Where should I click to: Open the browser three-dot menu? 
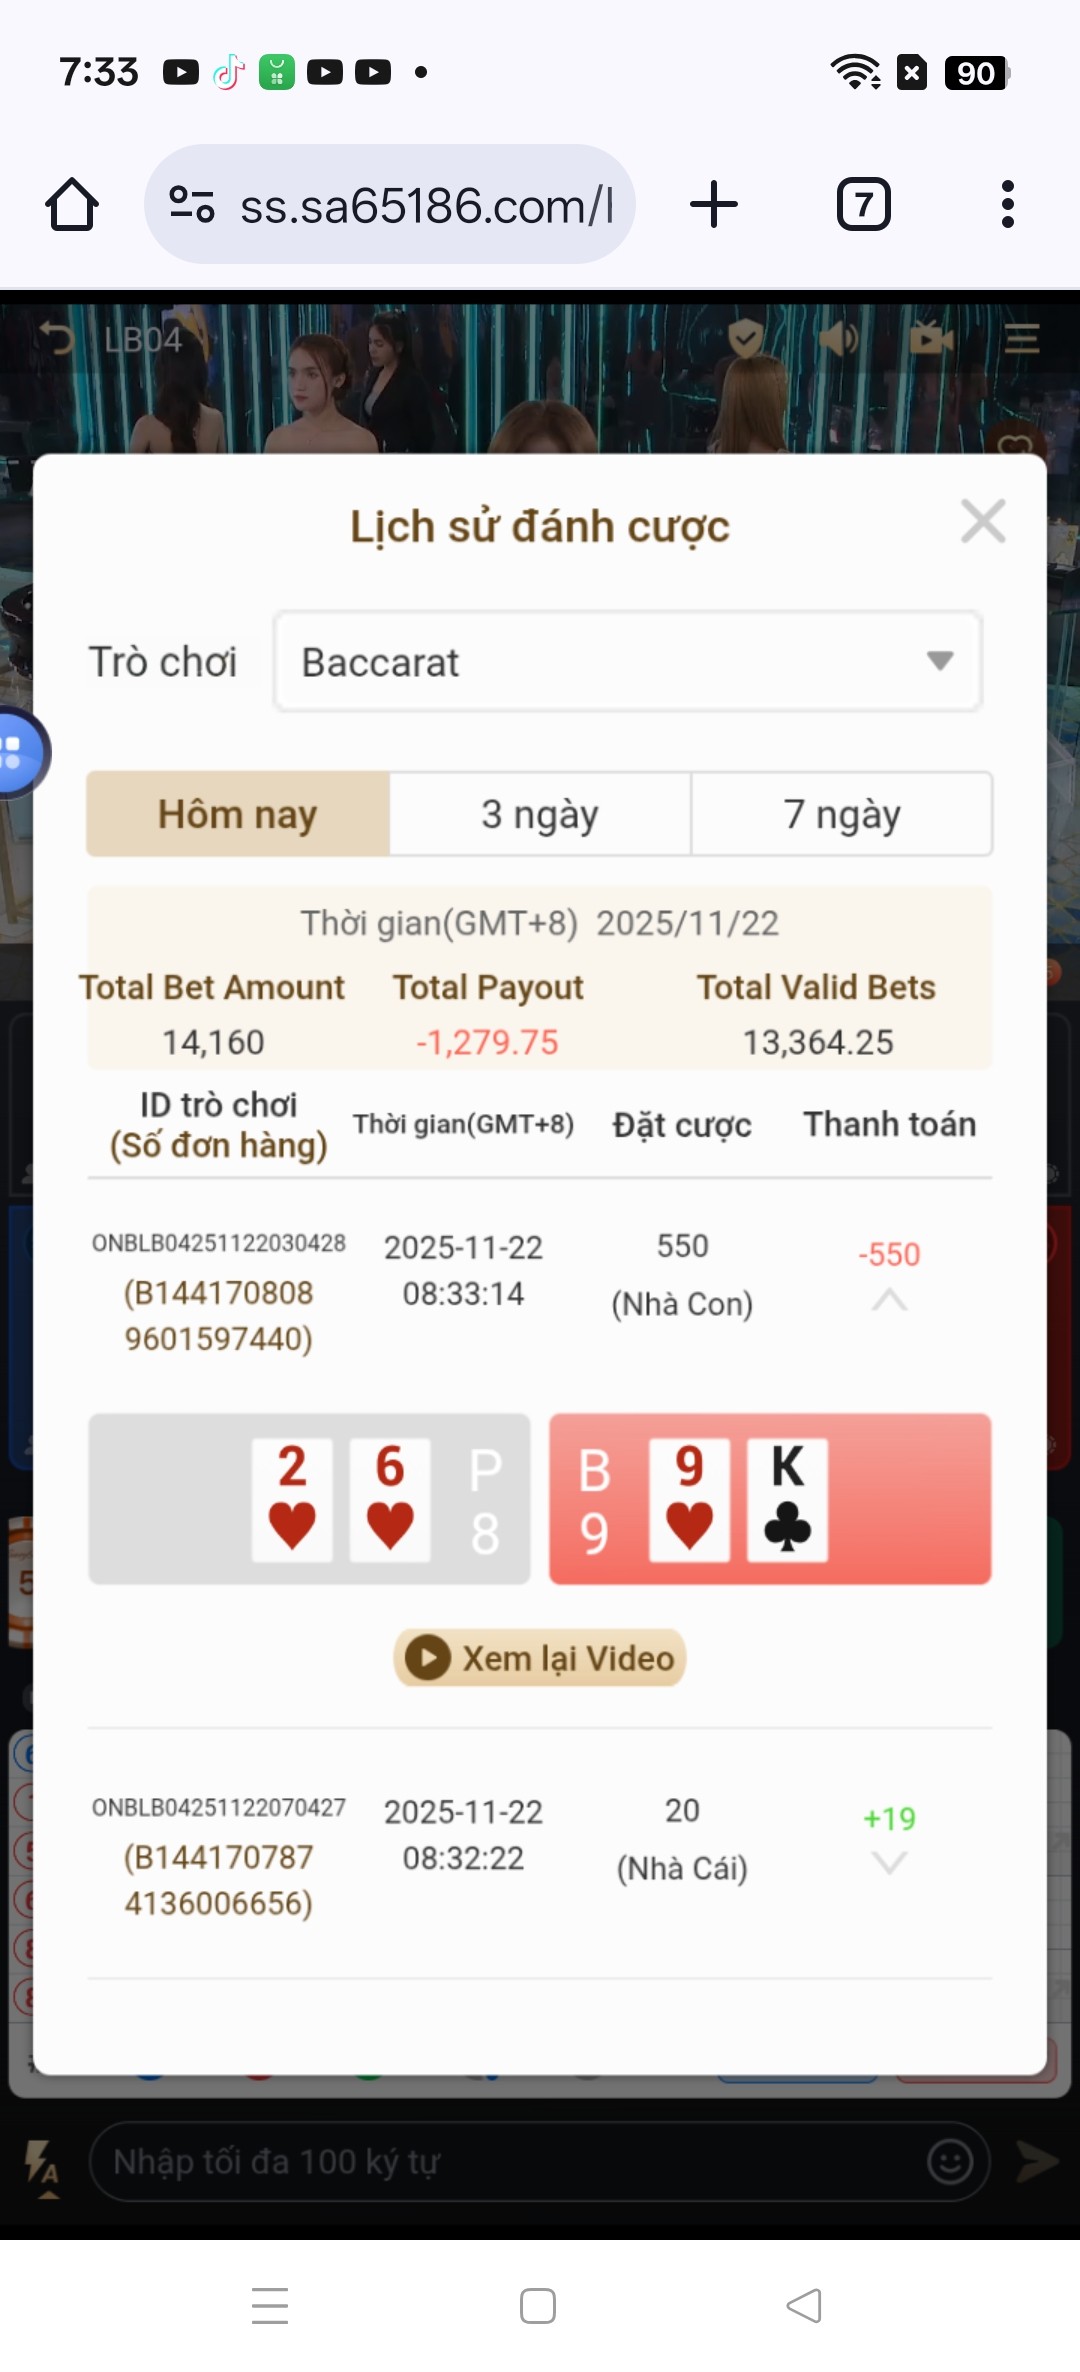pyautogui.click(x=1007, y=205)
